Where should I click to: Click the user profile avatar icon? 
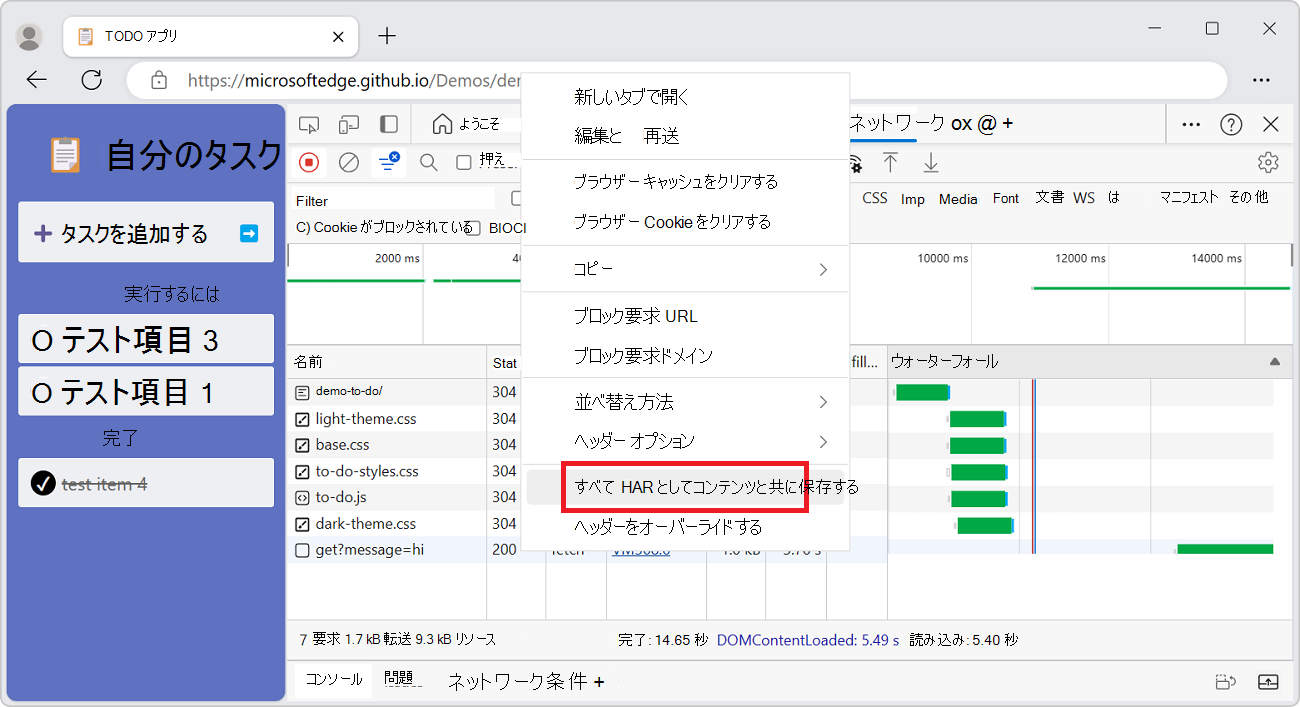pos(30,37)
